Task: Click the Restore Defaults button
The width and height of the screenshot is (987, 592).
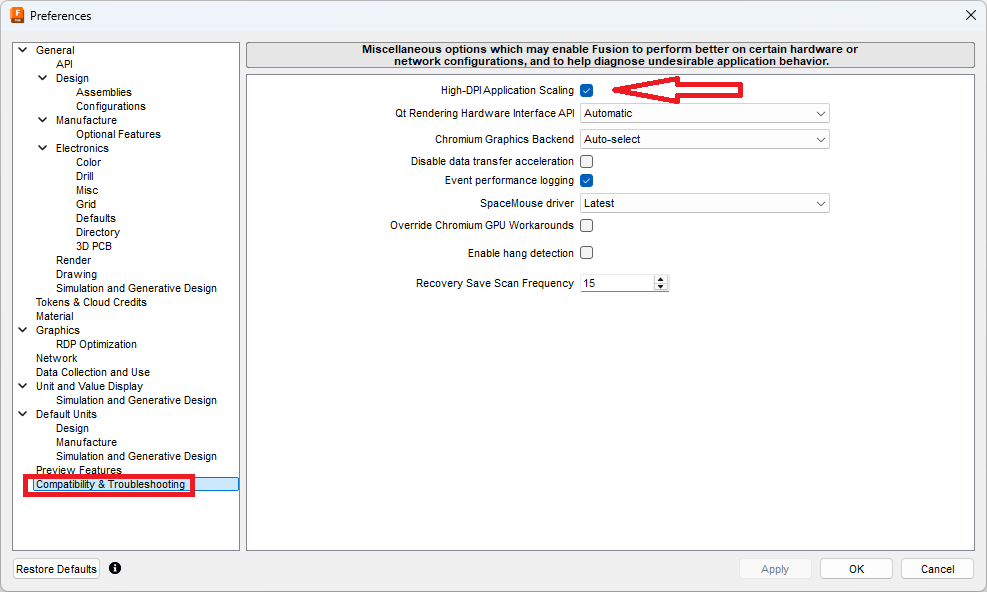Action: [x=57, y=569]
